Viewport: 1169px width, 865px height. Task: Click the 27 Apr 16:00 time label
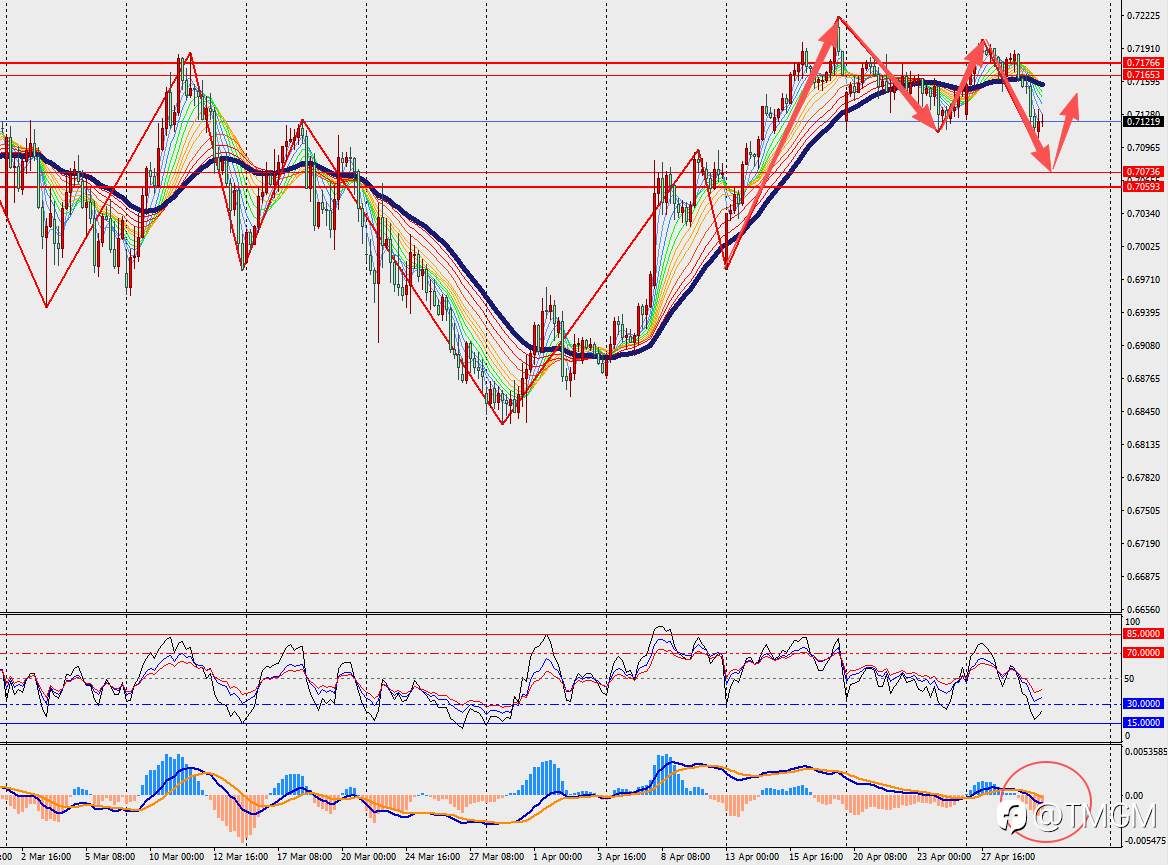(x=1009, y=857)
